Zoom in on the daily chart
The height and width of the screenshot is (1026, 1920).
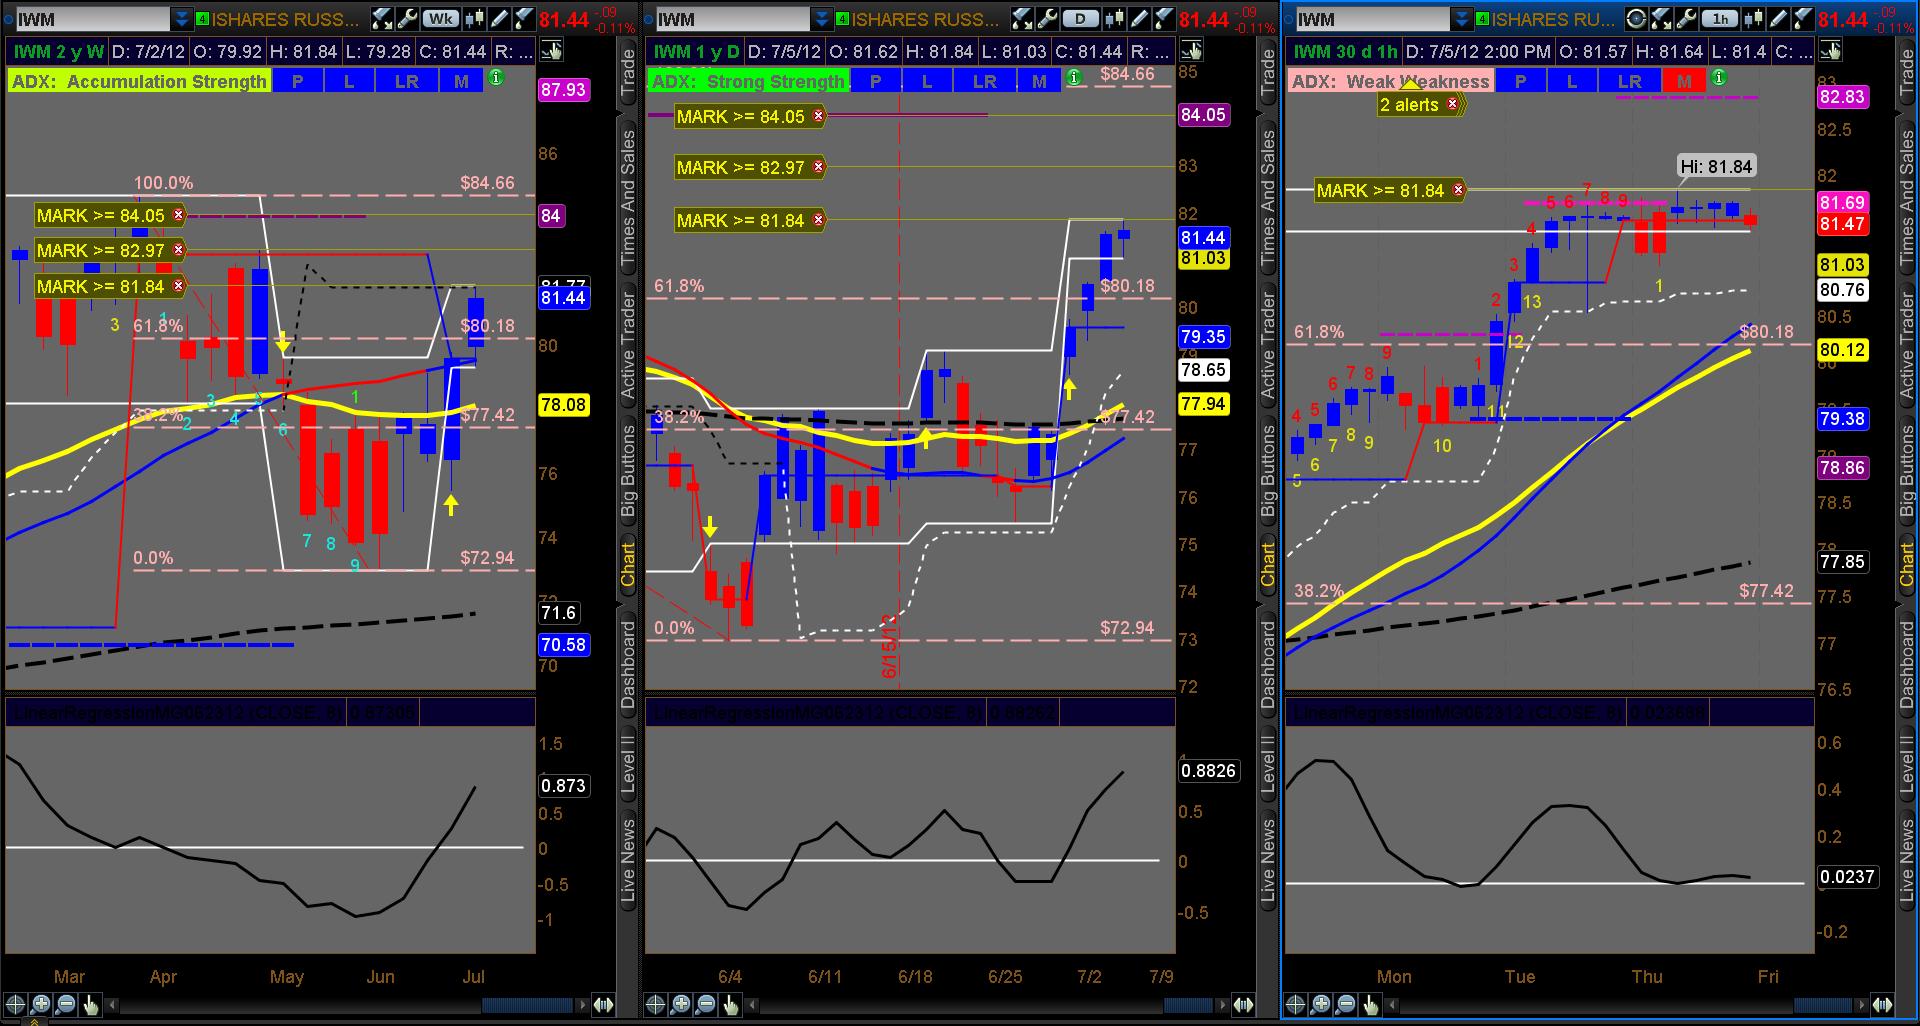681,1005
